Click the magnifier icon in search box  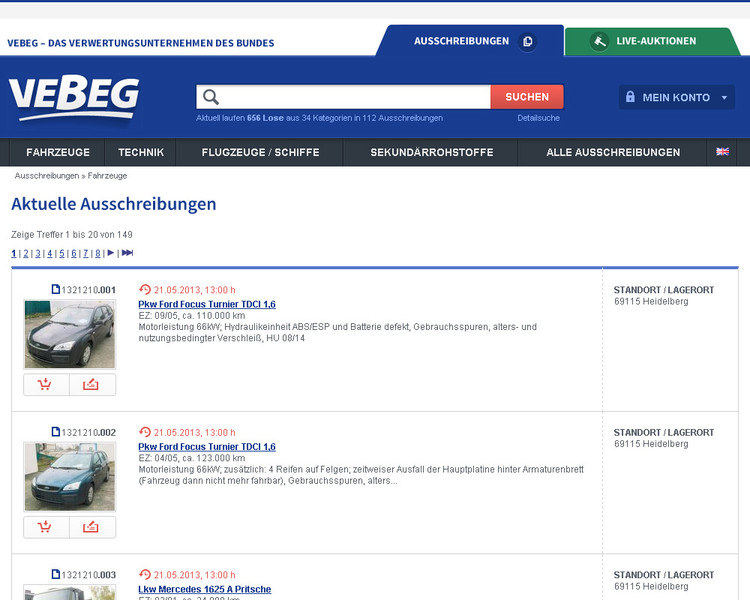tap(211, 97)
